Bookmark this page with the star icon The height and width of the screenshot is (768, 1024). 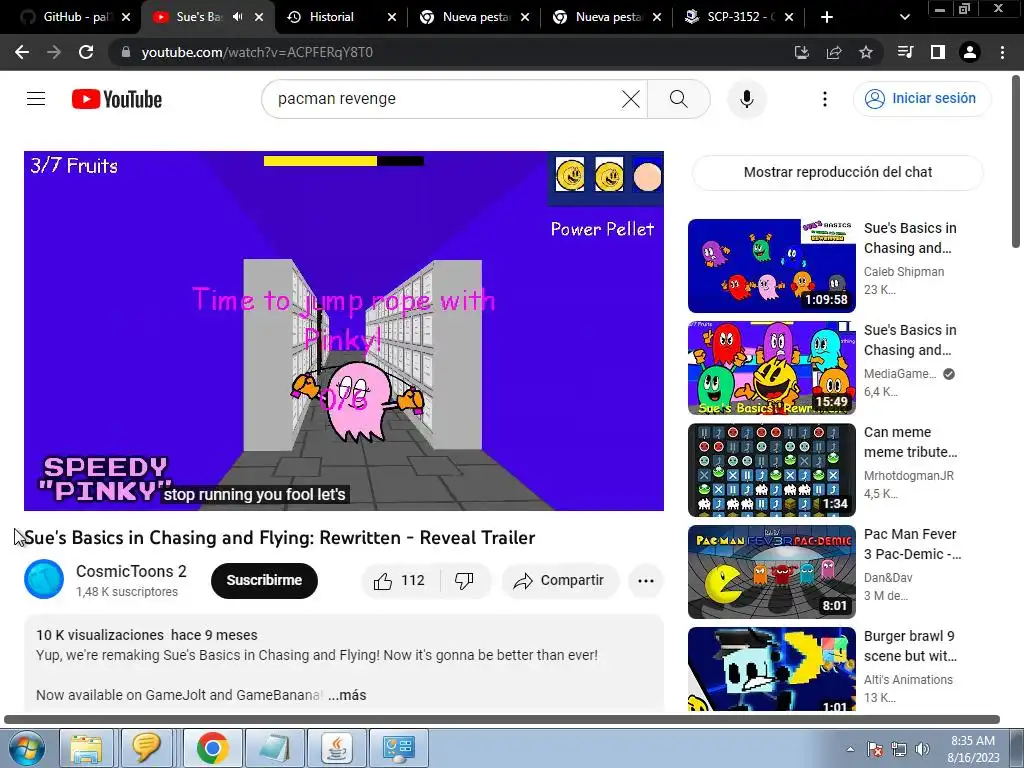[x=866, y=52]
